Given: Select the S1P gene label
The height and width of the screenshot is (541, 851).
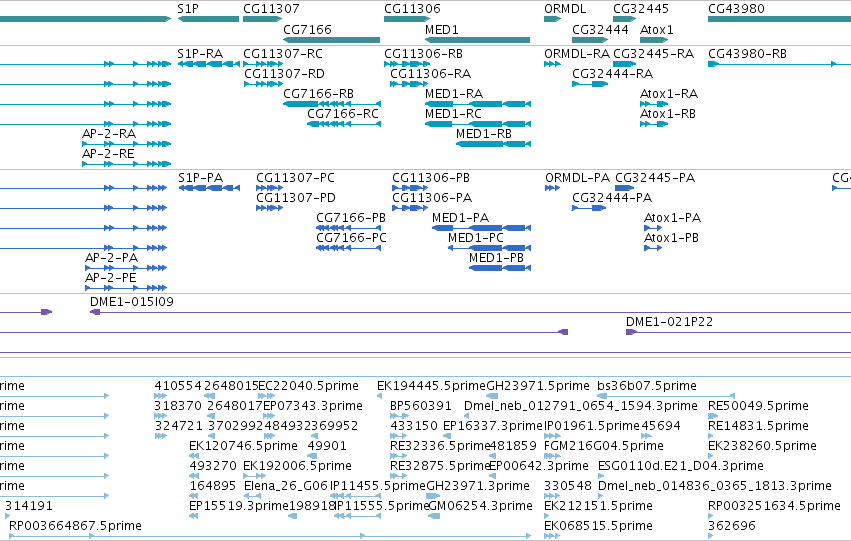Looking at the screenshot, I should click(188, 9).
